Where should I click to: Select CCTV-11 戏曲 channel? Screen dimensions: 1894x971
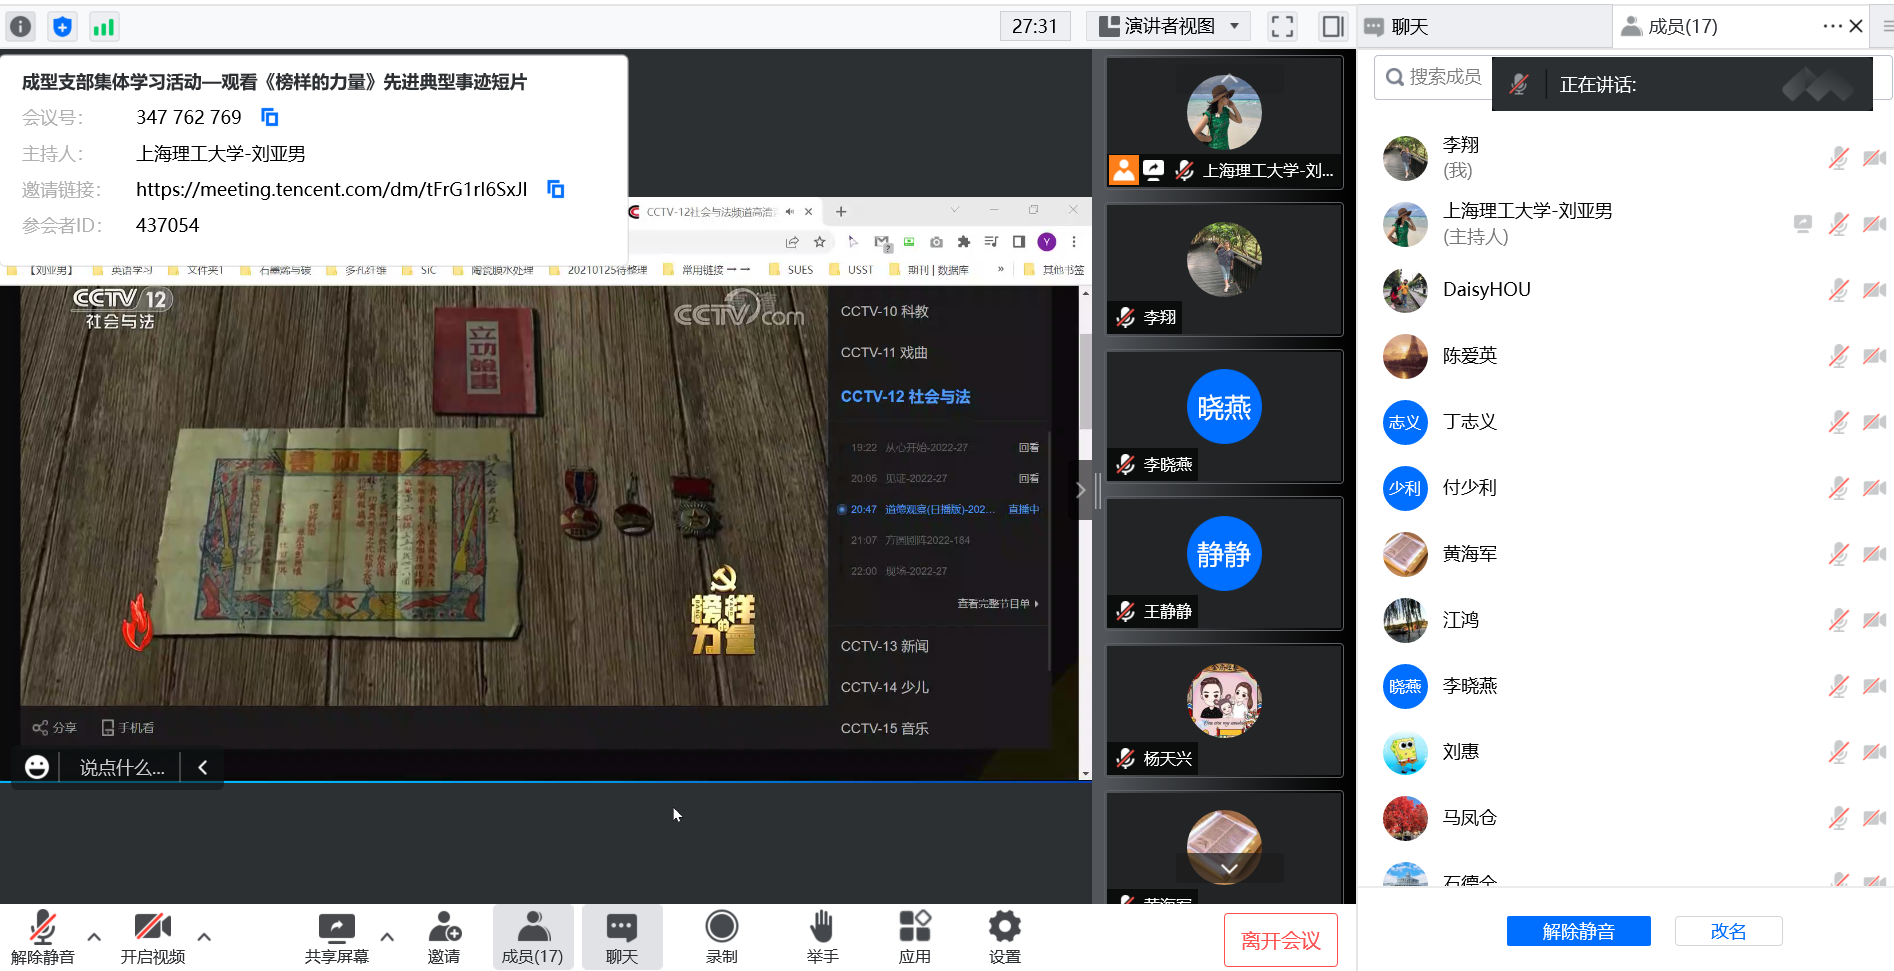pyautogui.click(x=884, y=352)
